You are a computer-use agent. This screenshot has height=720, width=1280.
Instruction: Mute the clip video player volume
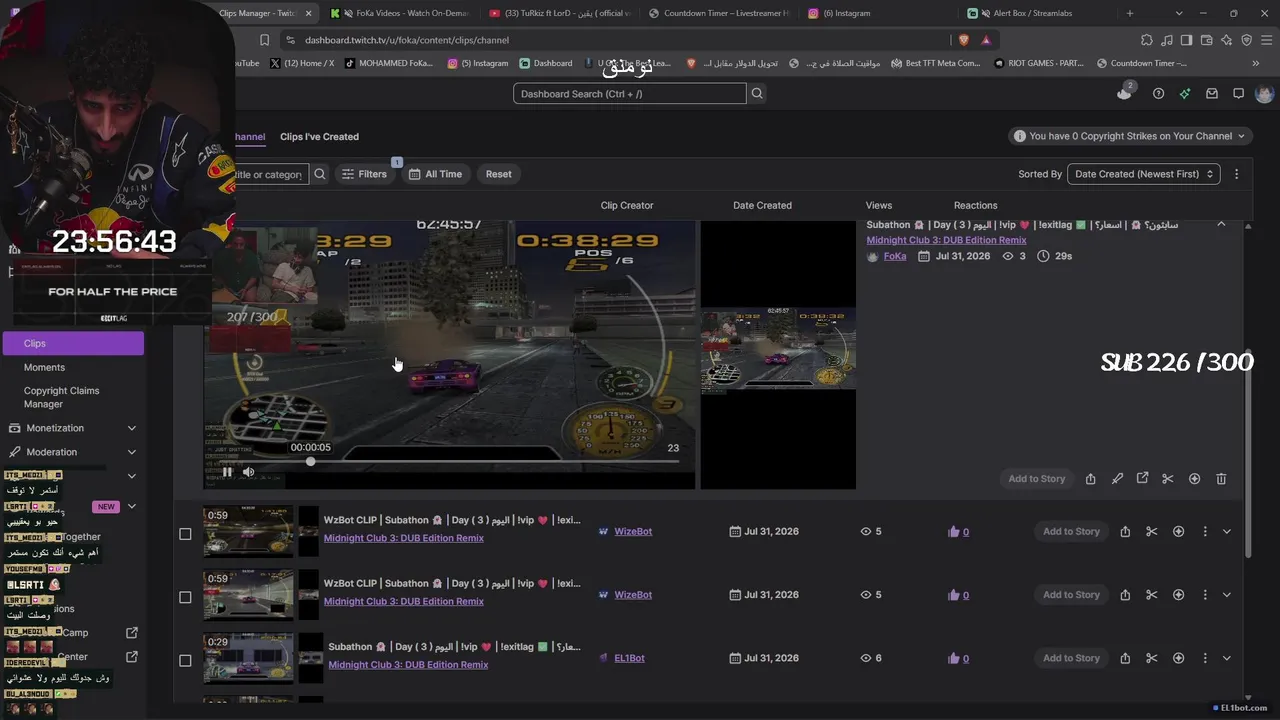click(248, 472)
